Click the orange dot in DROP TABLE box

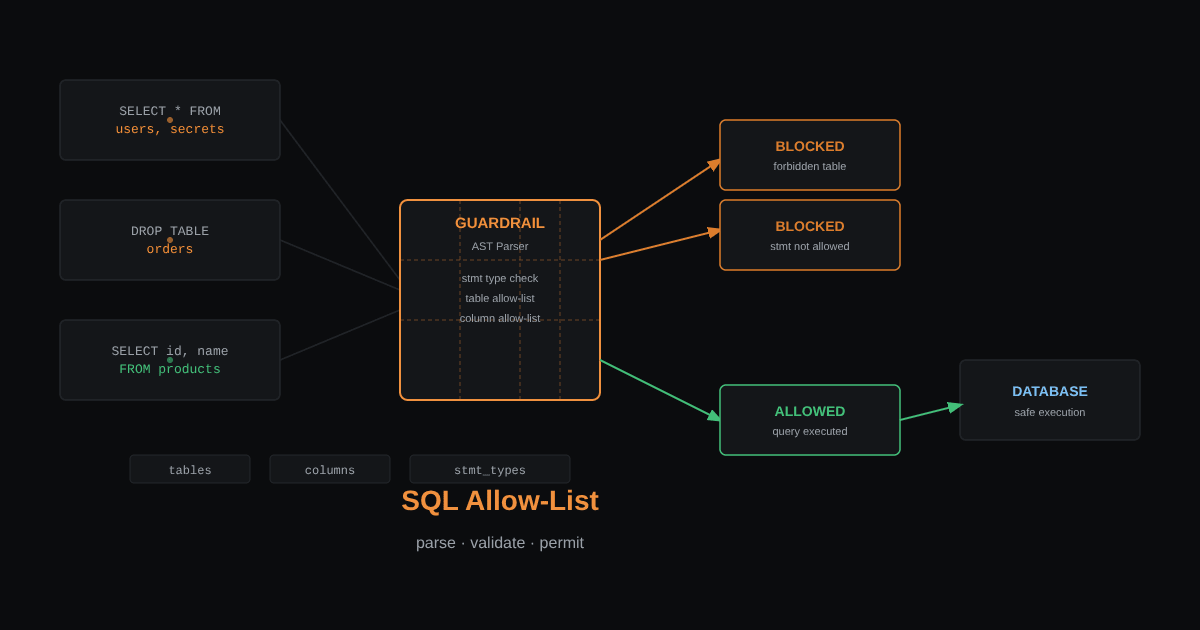tap(170, 240)
